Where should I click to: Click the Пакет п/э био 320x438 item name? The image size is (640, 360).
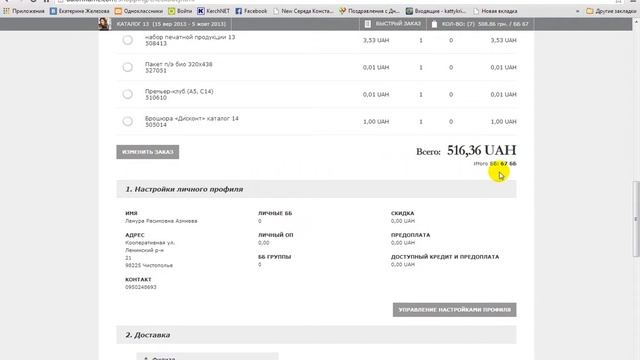pos(179,64)
